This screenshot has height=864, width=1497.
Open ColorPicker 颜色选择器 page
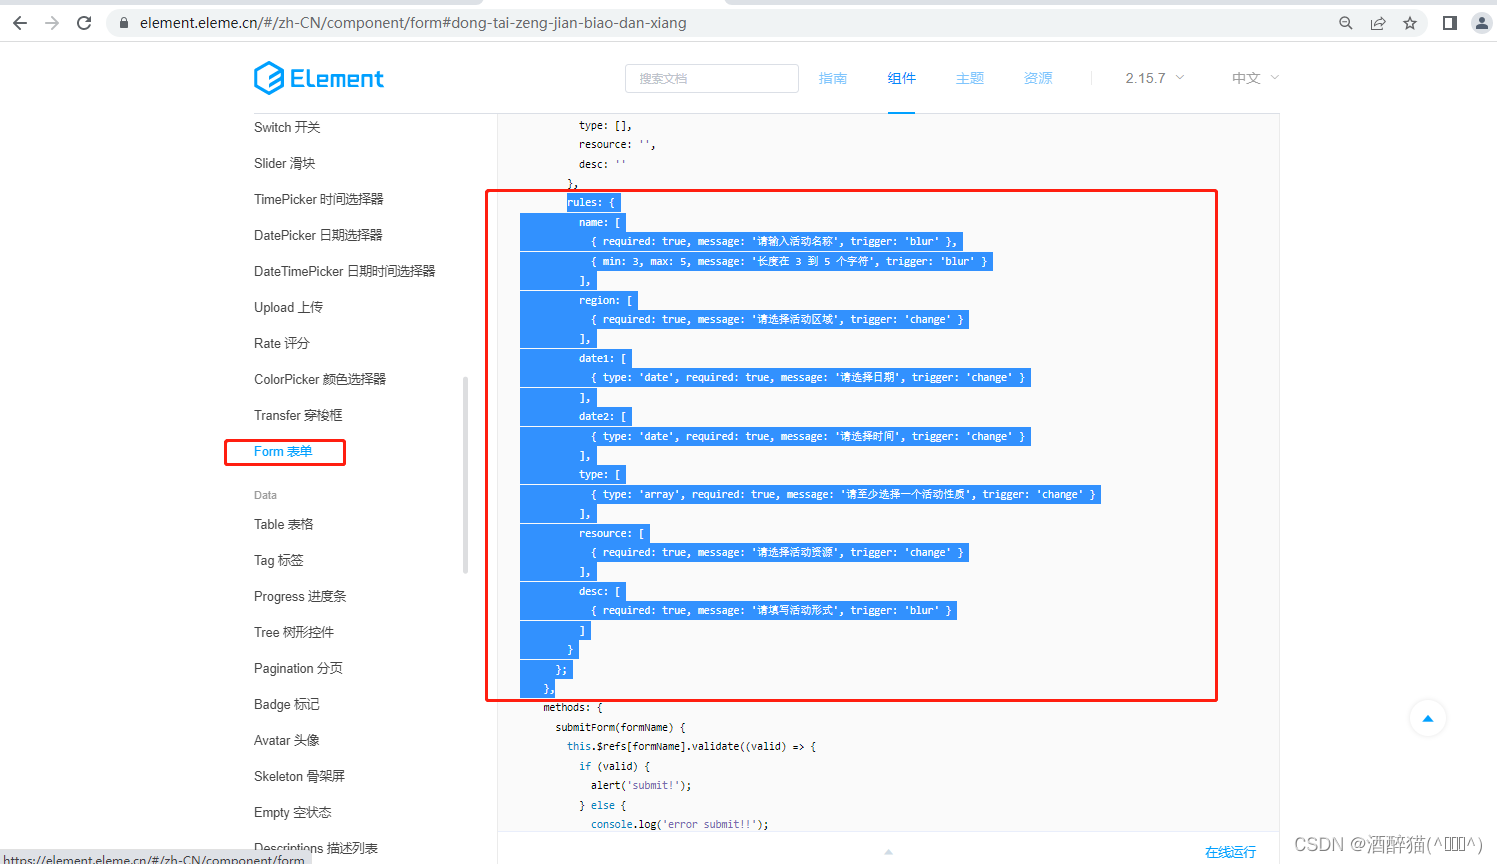click(320, 379)
